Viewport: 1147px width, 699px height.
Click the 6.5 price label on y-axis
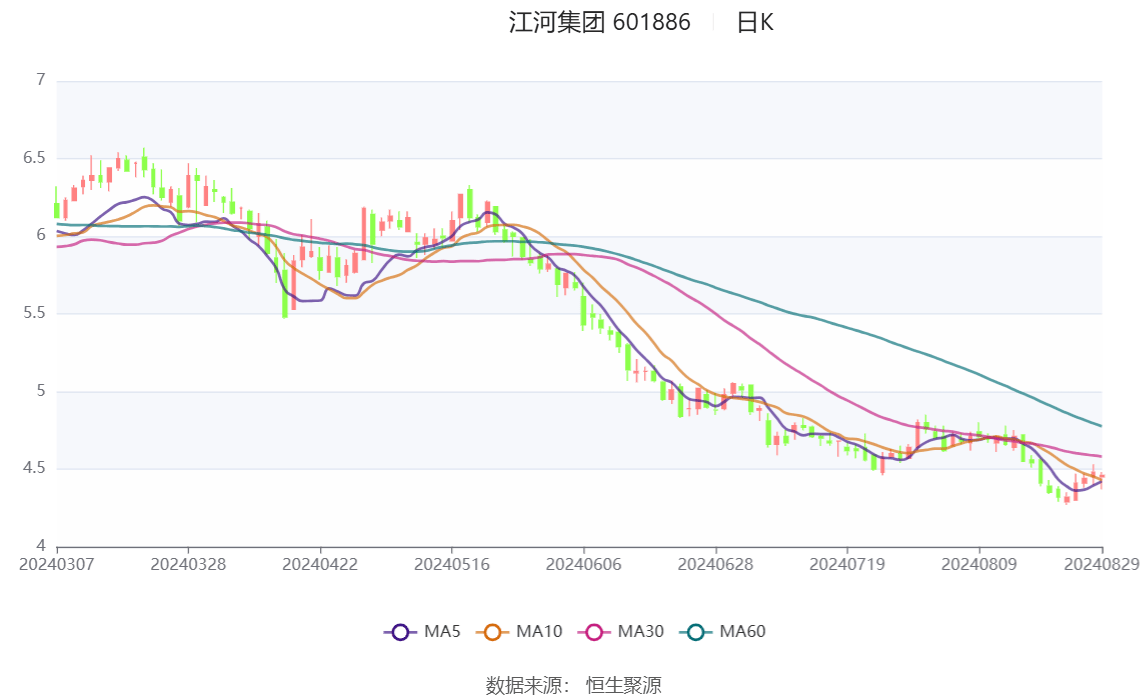click(x=35, y=158)
